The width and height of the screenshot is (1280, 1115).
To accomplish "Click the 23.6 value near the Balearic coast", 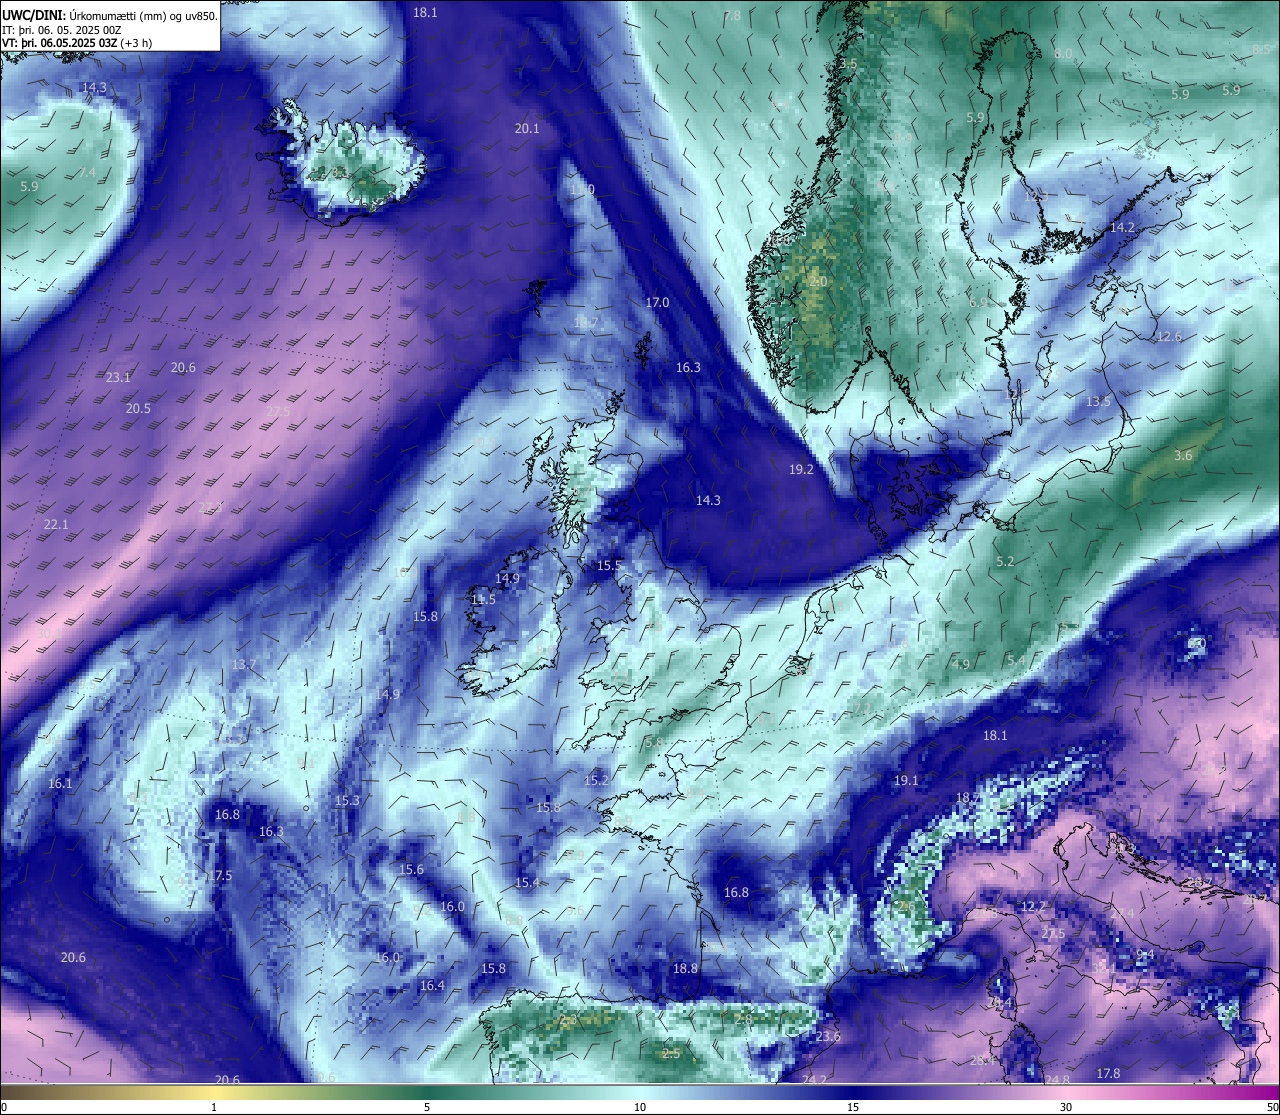I will [828, 1036].
